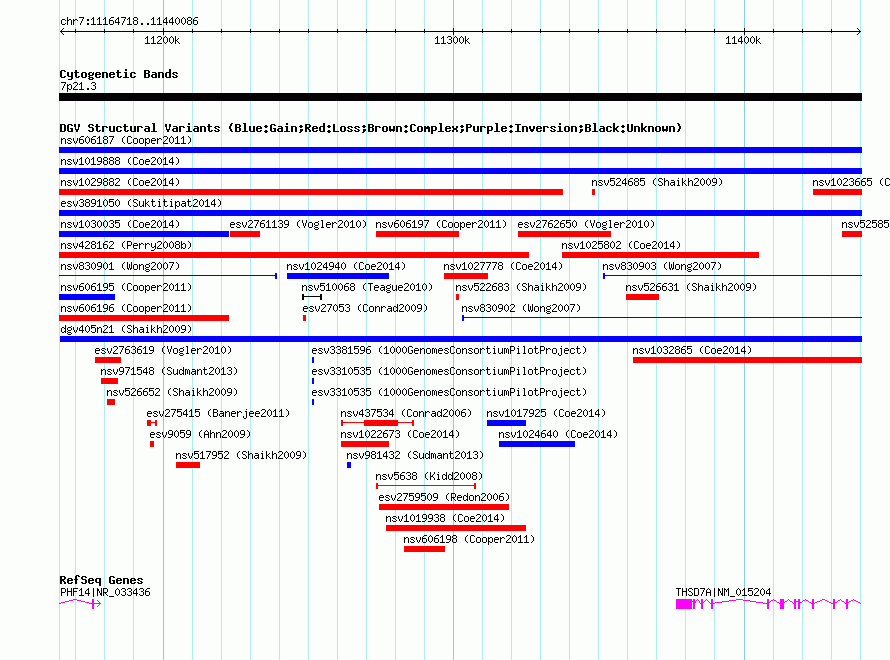Click the PHF14 gene arrow glyph
This screenshot has height=660, width=890.
[x=80, y=604]
